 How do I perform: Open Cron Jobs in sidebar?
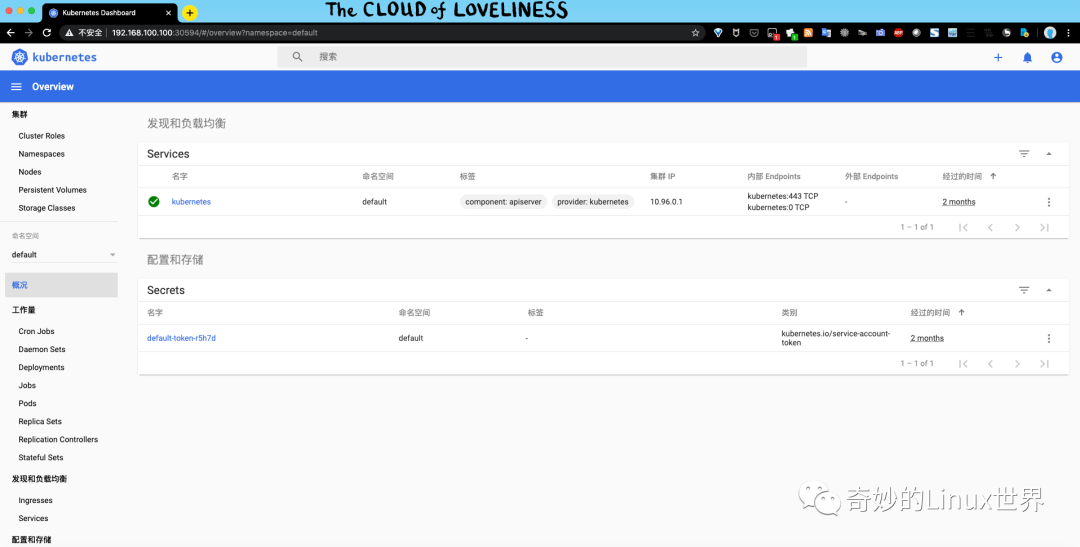coord(37,331)
